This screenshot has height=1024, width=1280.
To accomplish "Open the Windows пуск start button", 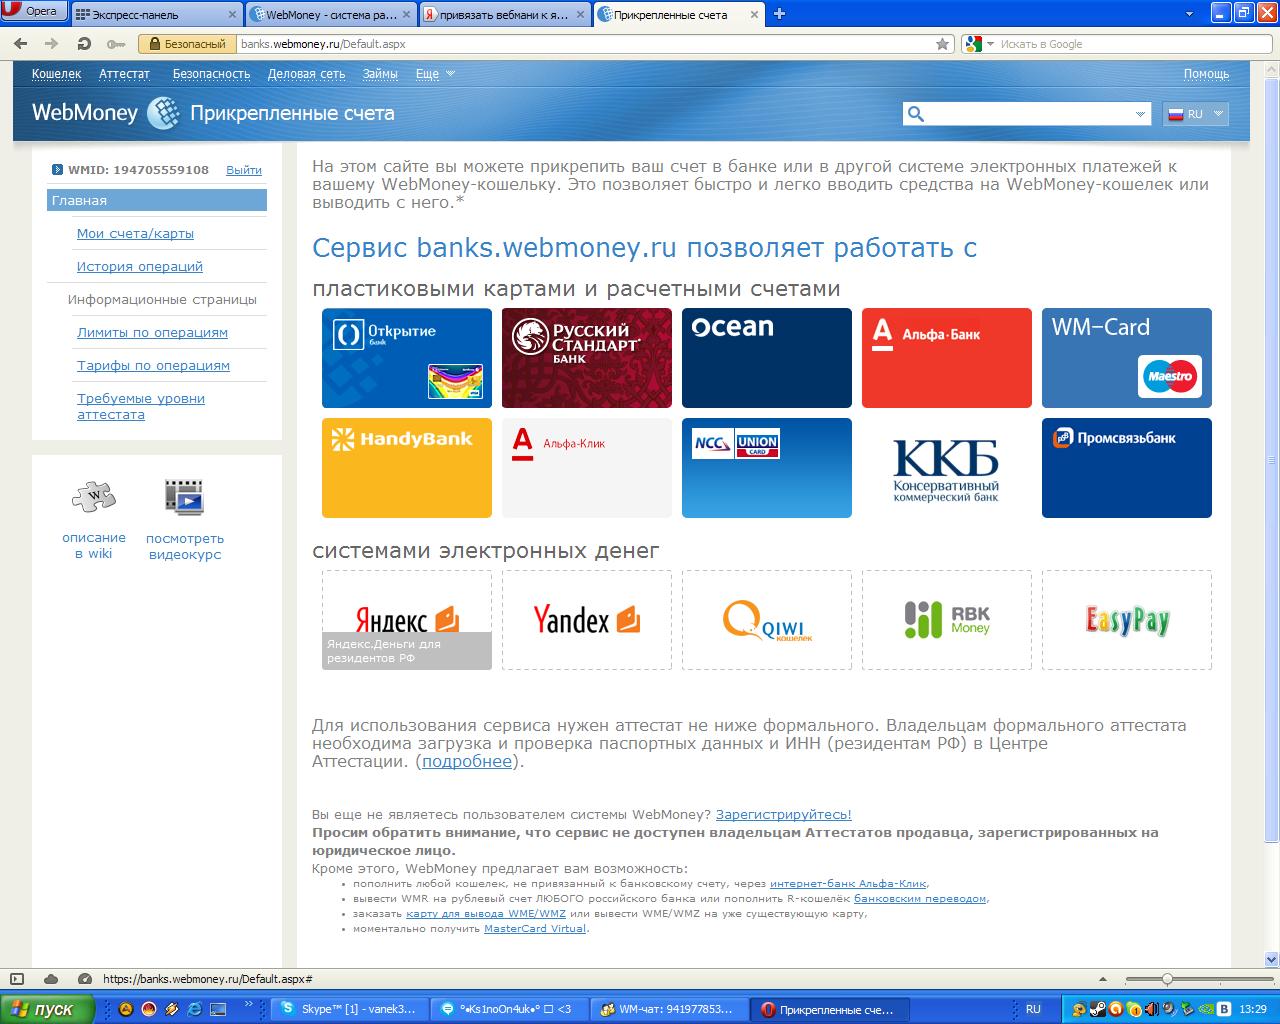I will click(x=47, y=1009).
